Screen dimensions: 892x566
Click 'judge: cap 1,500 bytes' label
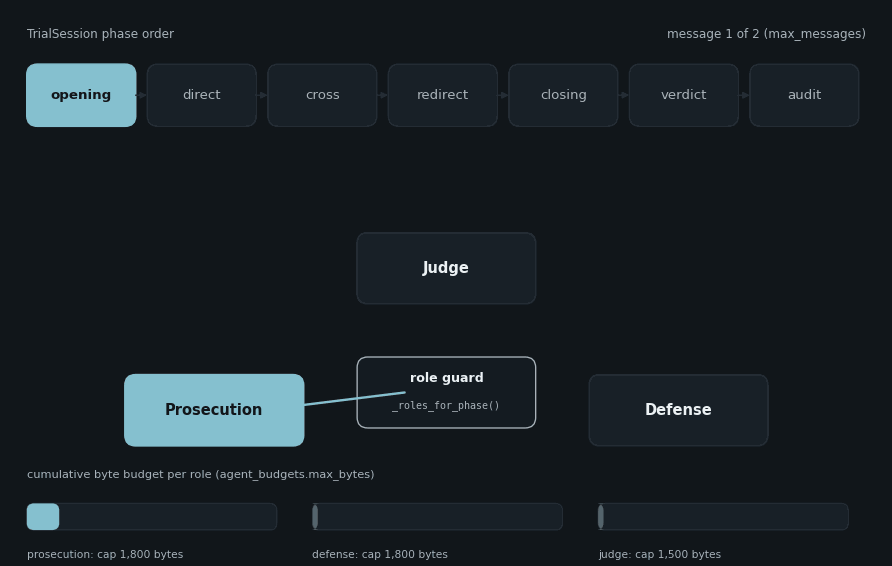pos(660,554)
